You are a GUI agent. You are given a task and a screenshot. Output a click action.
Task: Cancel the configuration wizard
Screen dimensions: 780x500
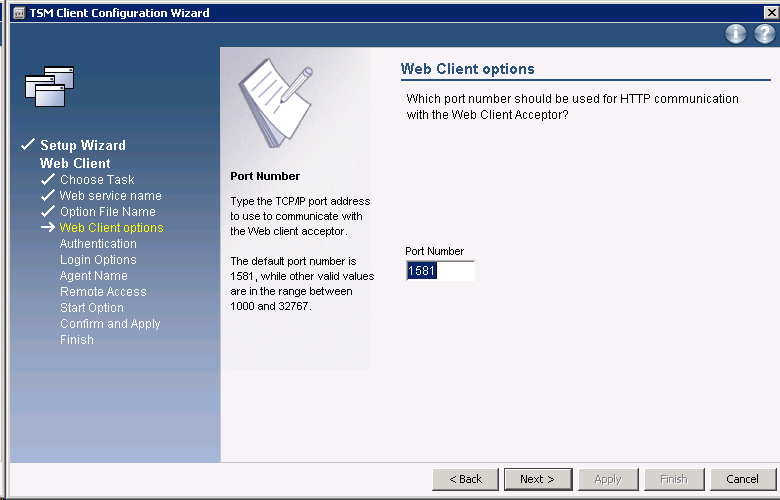742,479
